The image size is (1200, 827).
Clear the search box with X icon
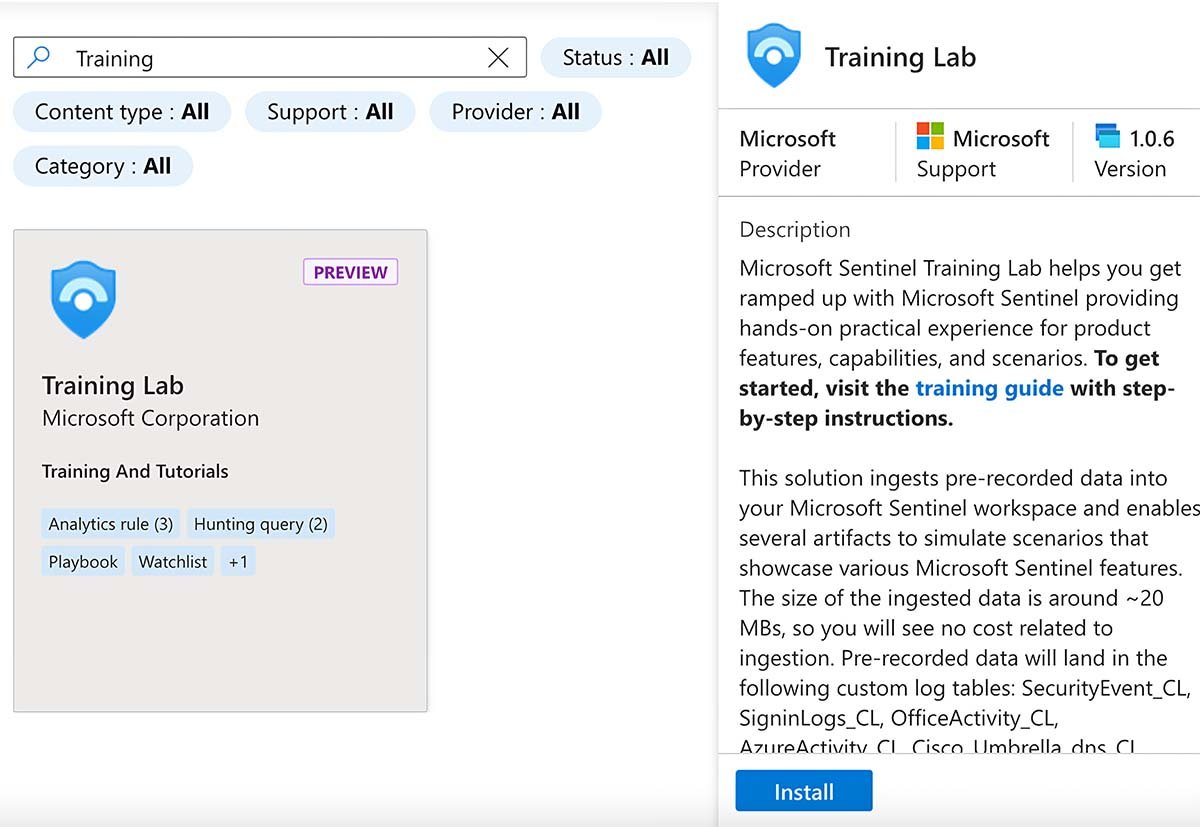(x=497, y=58)
